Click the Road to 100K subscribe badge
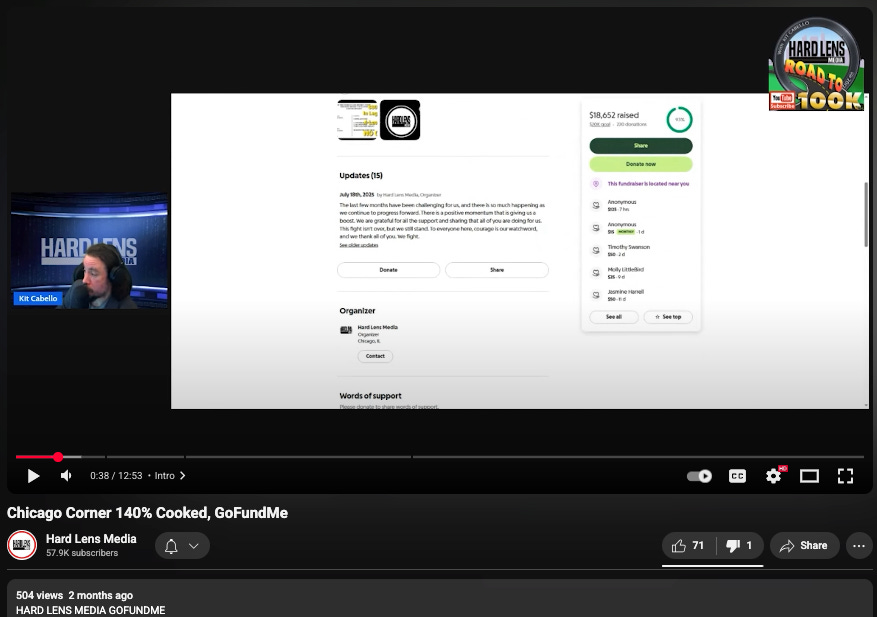Screen dimensions: 877x617 [817, 64]
